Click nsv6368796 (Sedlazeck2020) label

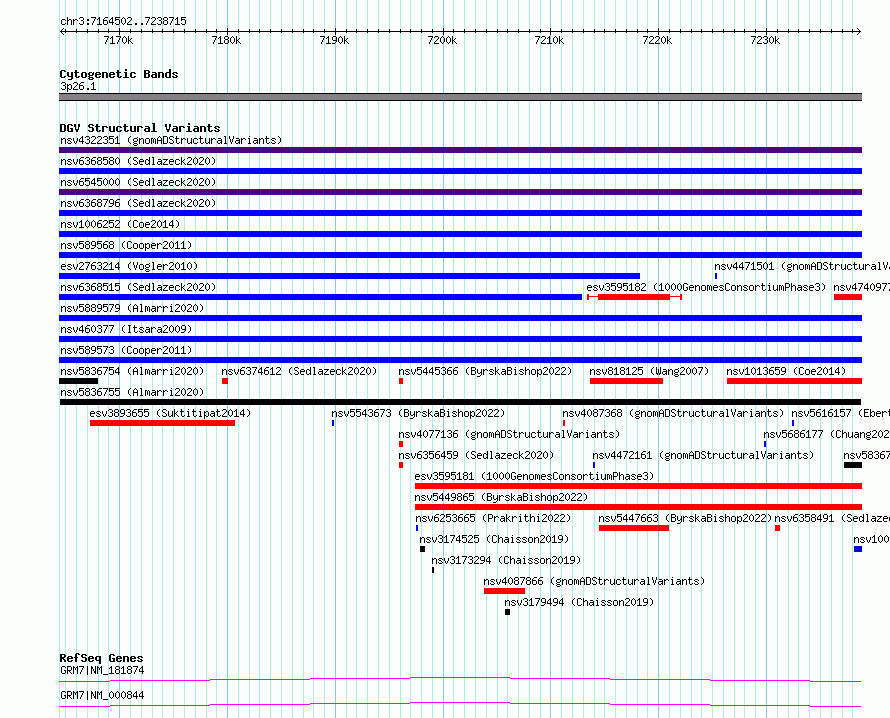click(138, 203)
